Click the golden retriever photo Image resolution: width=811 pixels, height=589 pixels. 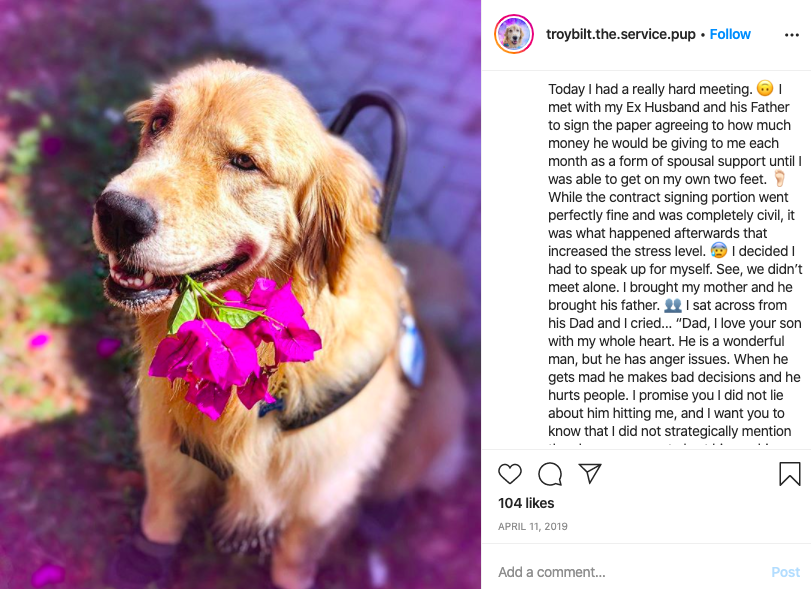(x=241, y=295)
